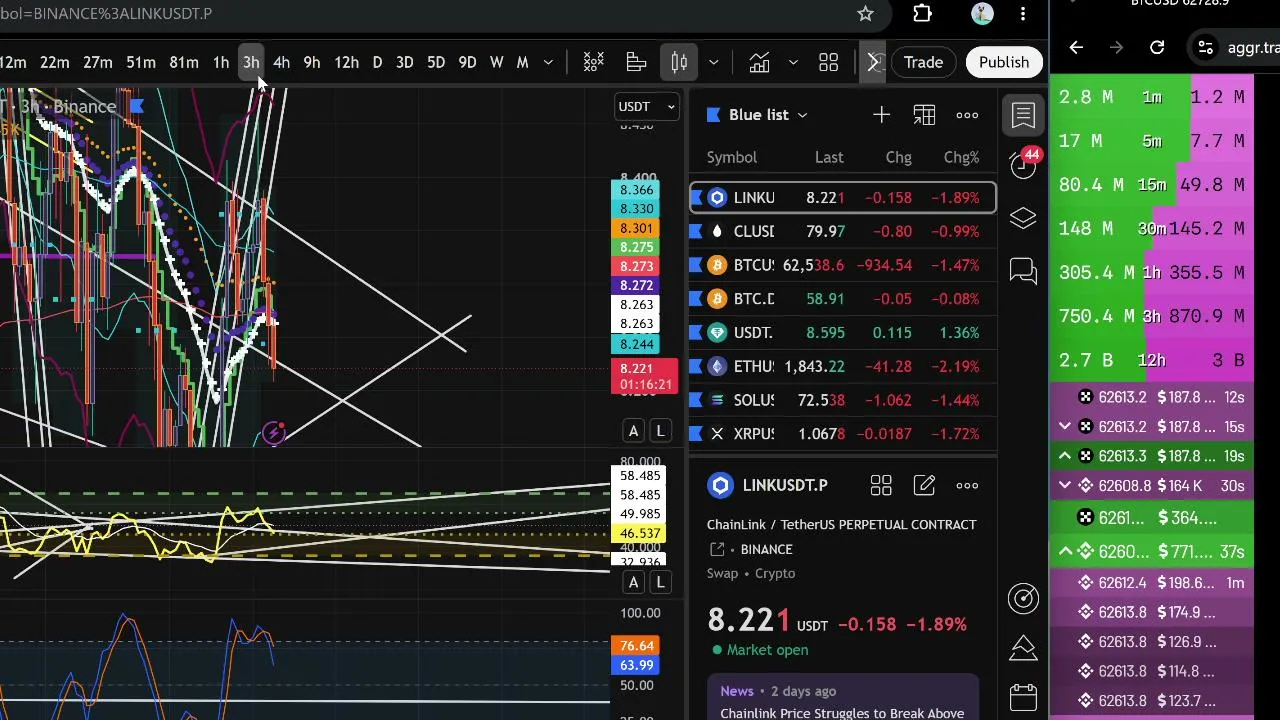Viewport: 1280px width, 720px height.
Task: Open Chrome three-dot menu
Action: (x=1022, y=14)
